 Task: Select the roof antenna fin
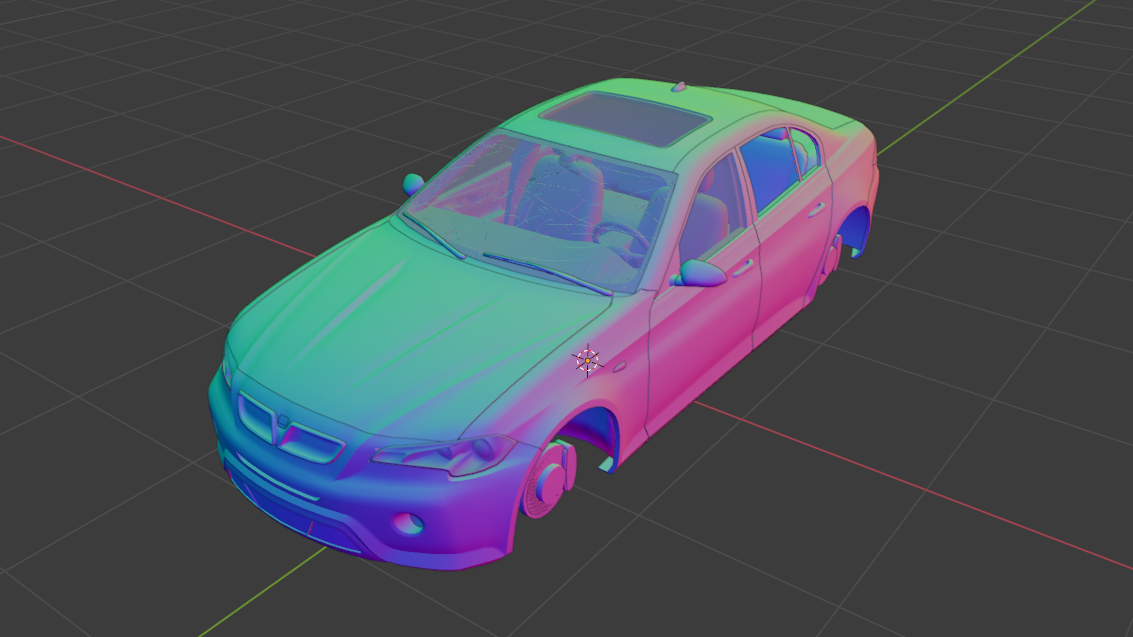click(678, 87)
